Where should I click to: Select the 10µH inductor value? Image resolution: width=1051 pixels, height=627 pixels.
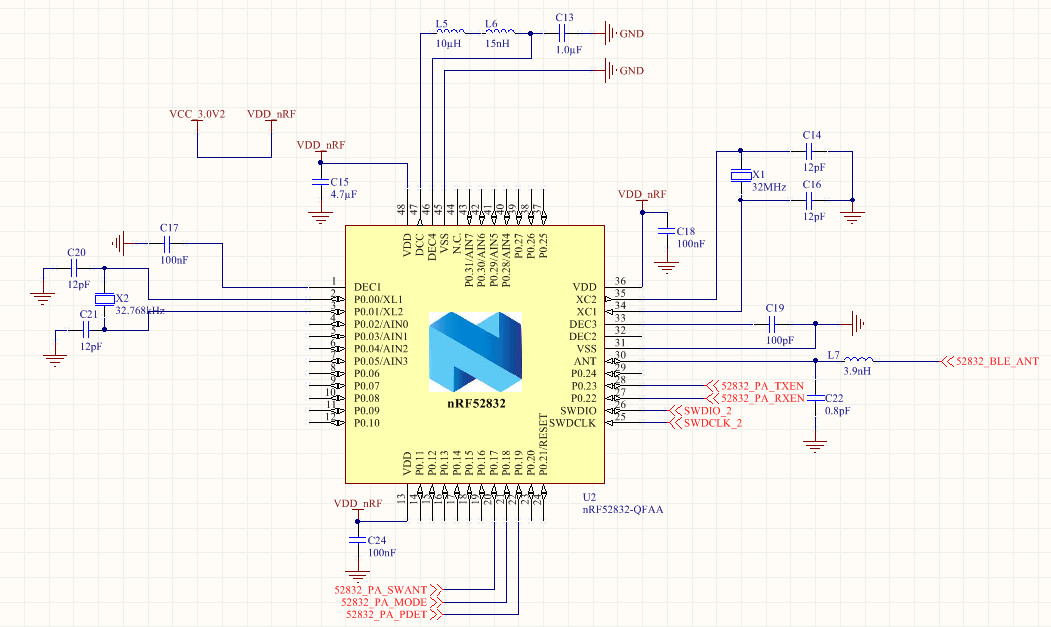[x=448, y=44]
